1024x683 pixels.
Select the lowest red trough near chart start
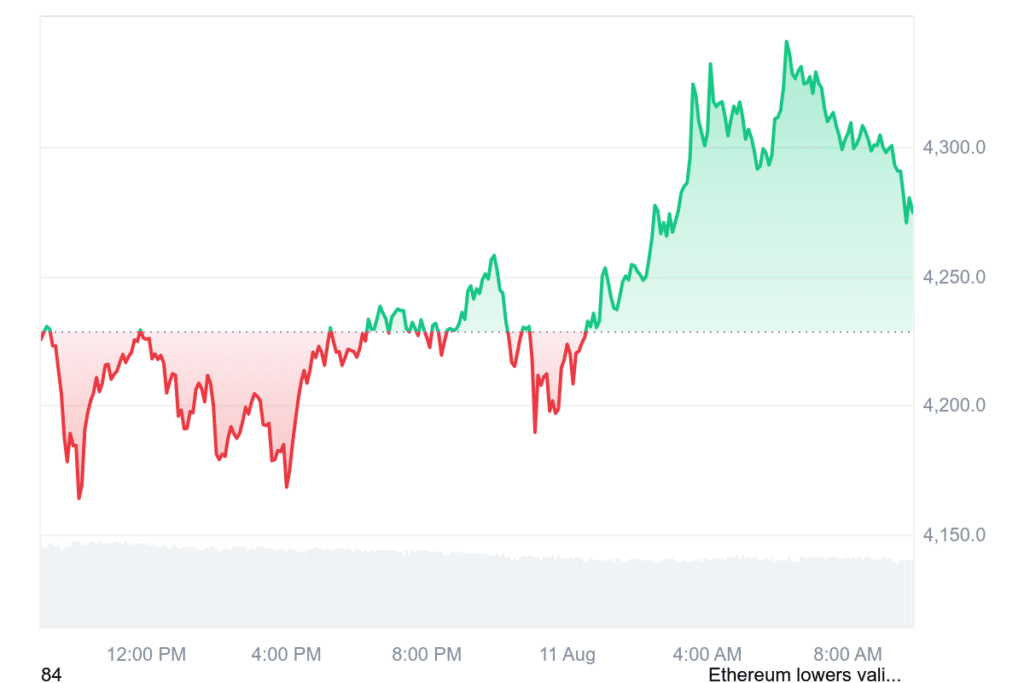click(80, 498)
